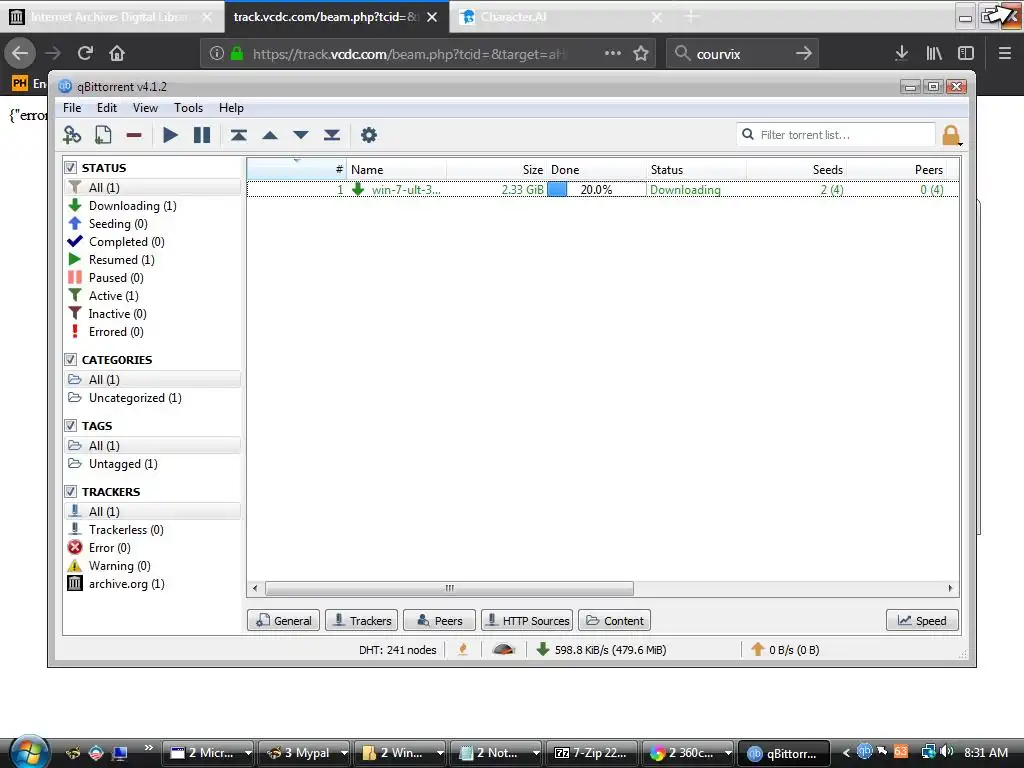Viewport: 1024px width, 768px height.
Task: Open 7-Zip taskbar button
Action: 592,753
